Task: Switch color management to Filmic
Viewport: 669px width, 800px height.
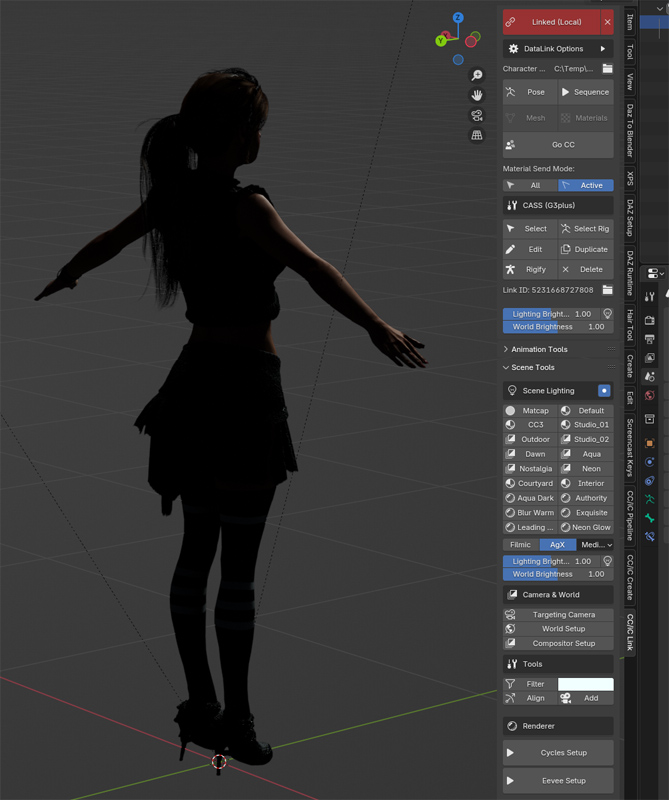Action: 520,545
